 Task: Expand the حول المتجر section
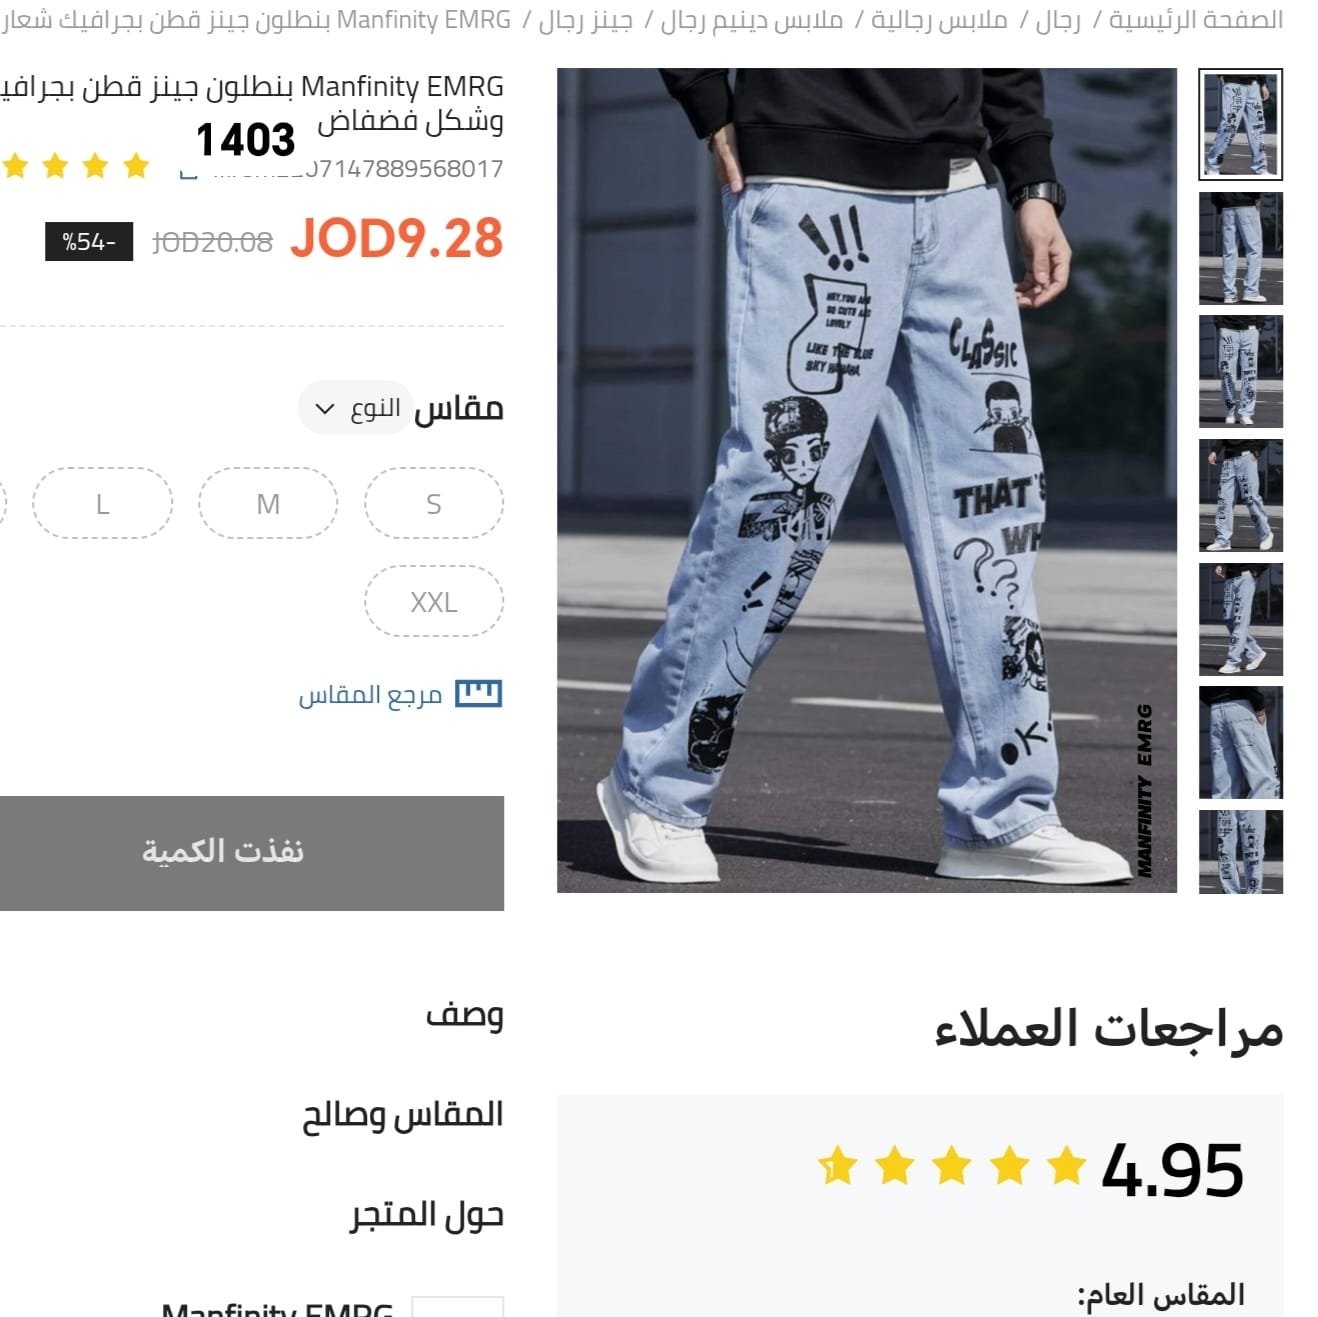(427, 1214)
